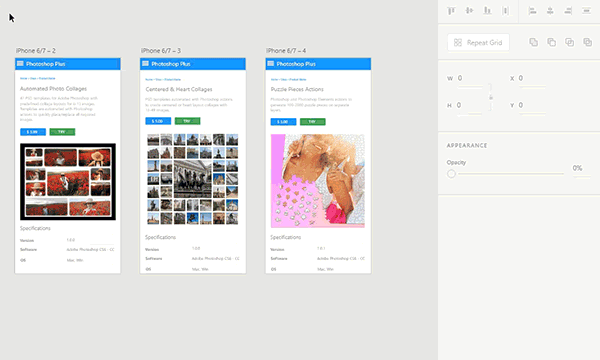Select Photoshop Plus header text in artboard 2
The image size is (600, 360).
pyautogui.click(x=46, y=64)
